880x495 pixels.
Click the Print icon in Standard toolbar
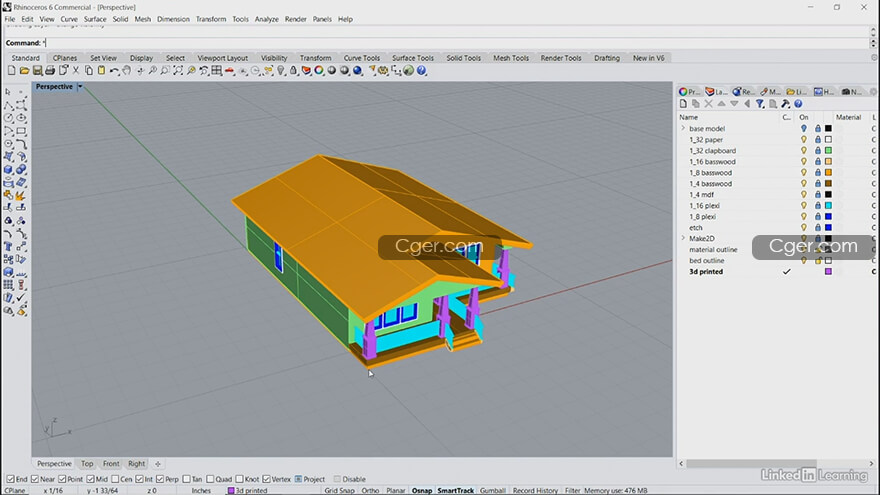(51, 71)
